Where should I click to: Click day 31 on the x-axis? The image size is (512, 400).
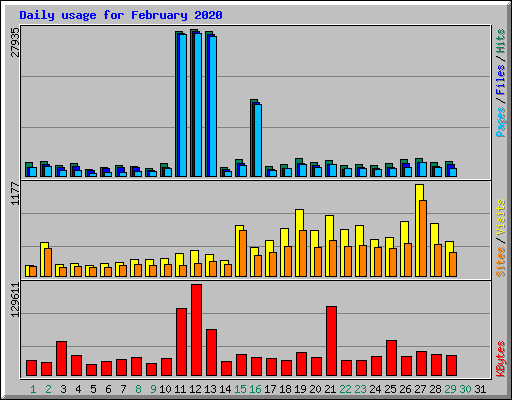tap(480, 389)
